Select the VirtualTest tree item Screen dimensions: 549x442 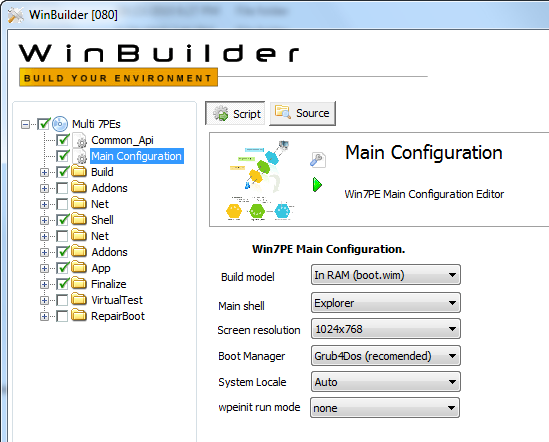click(x=117, y=300)
